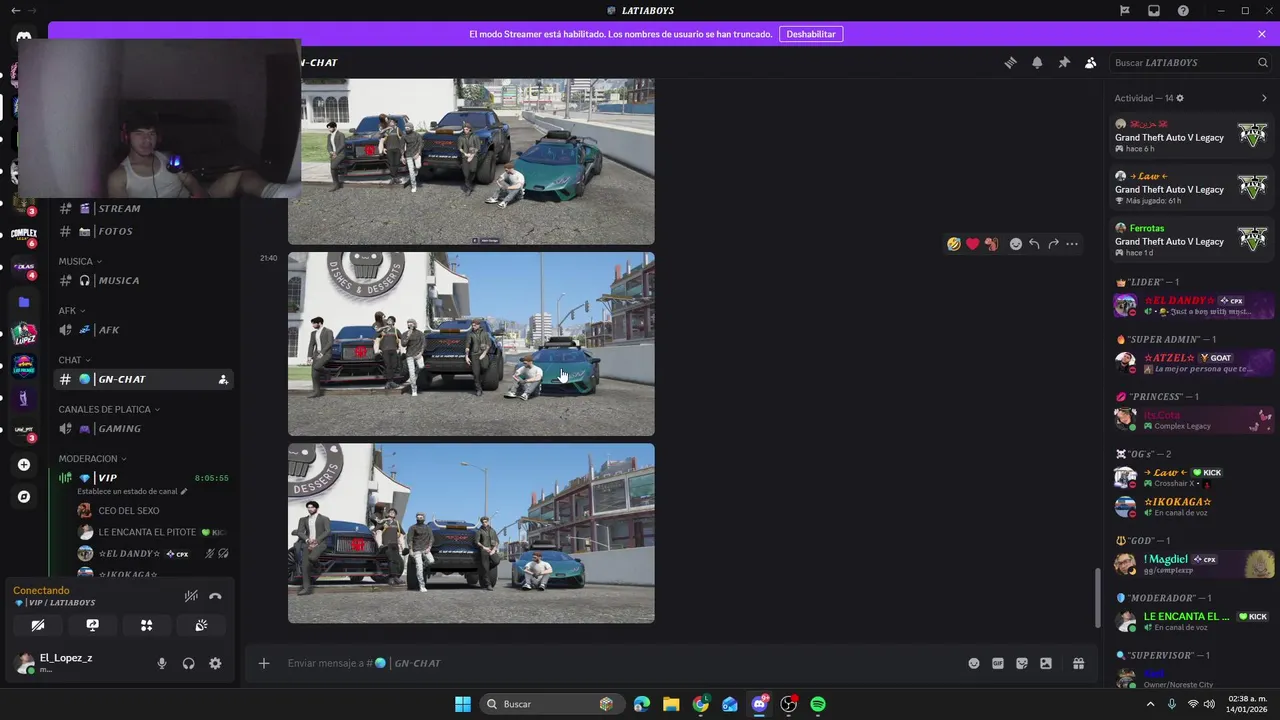Forward the hovered message
1280x720 pixels.
1053,244
